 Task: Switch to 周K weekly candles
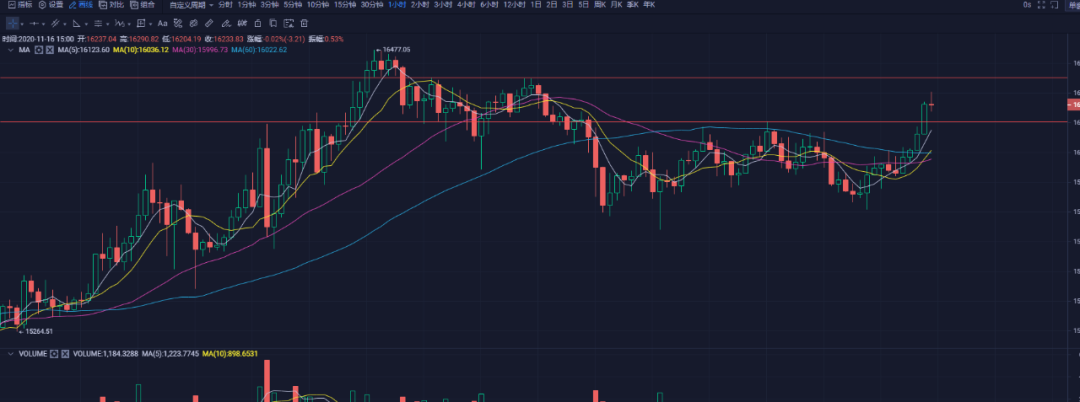600,4
